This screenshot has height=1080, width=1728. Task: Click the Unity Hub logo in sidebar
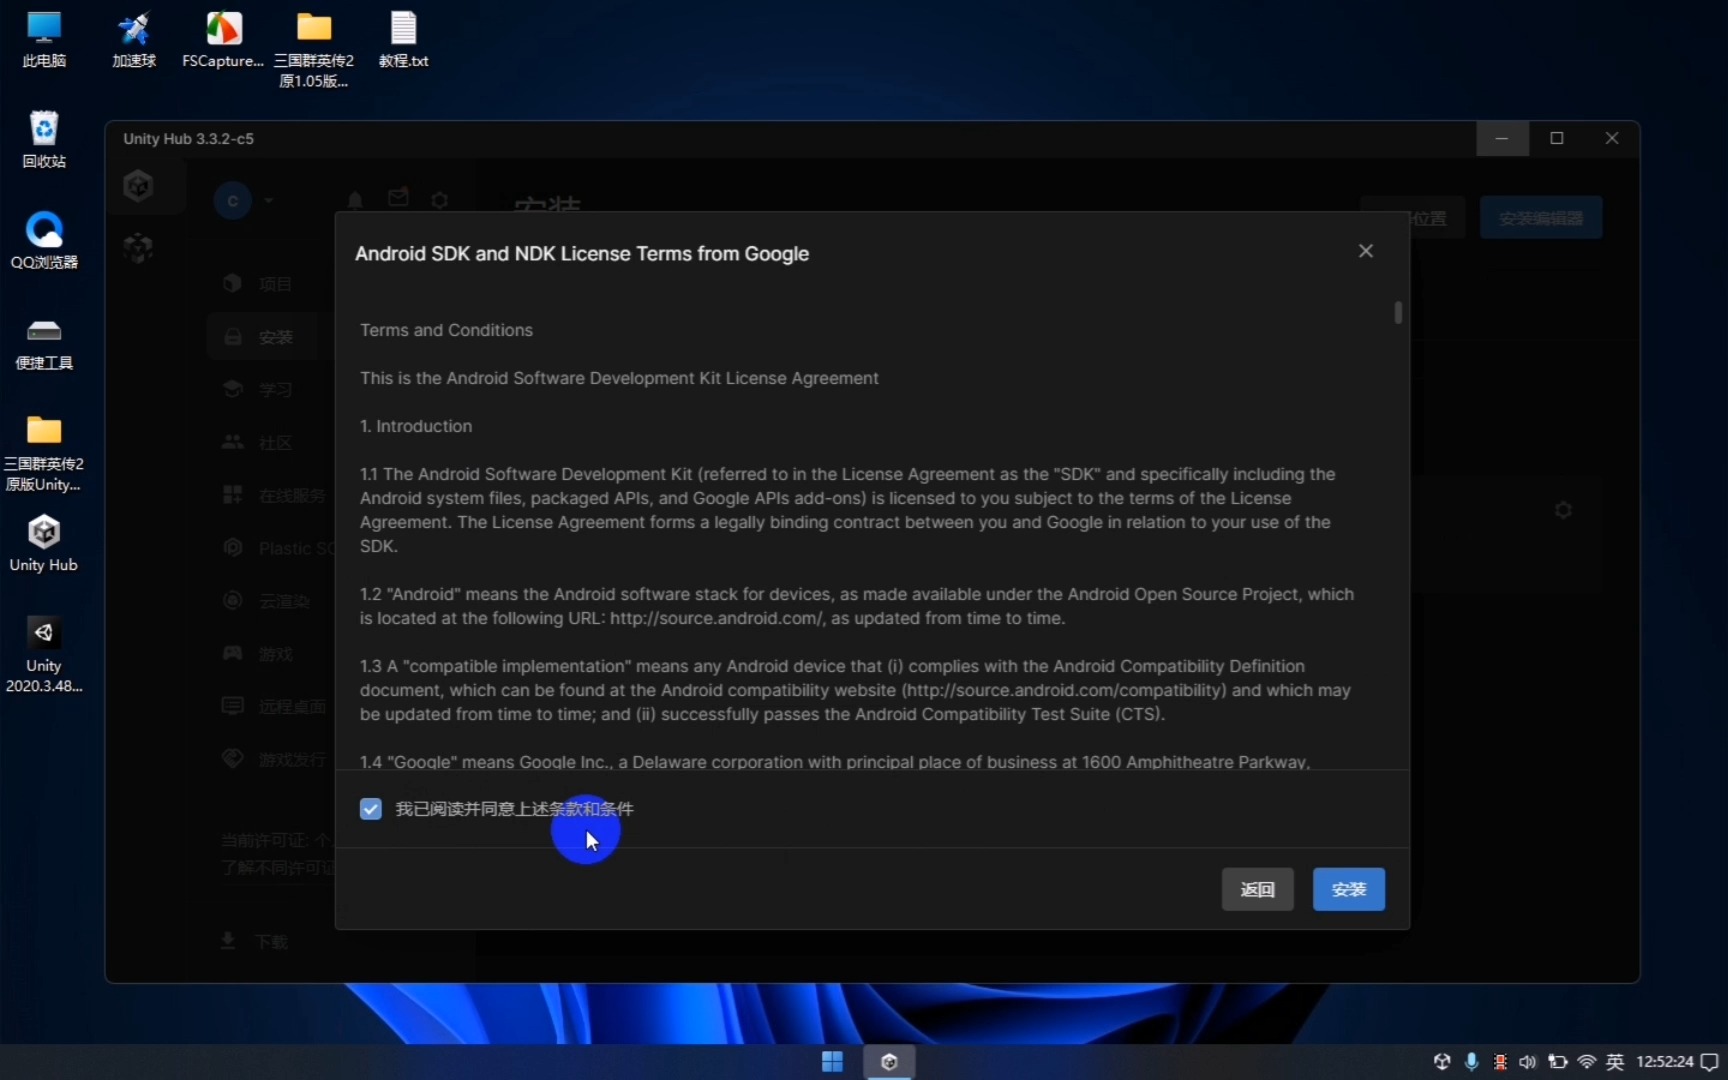pos(138,185)
